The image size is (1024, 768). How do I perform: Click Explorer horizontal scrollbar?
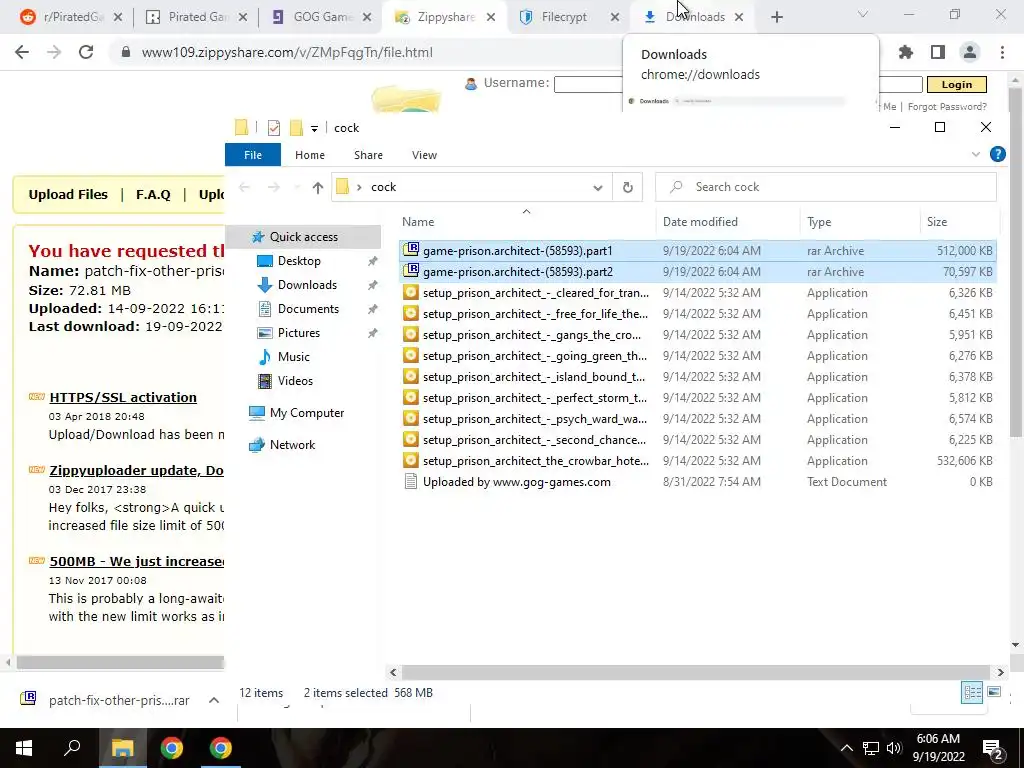click(696, 672)
